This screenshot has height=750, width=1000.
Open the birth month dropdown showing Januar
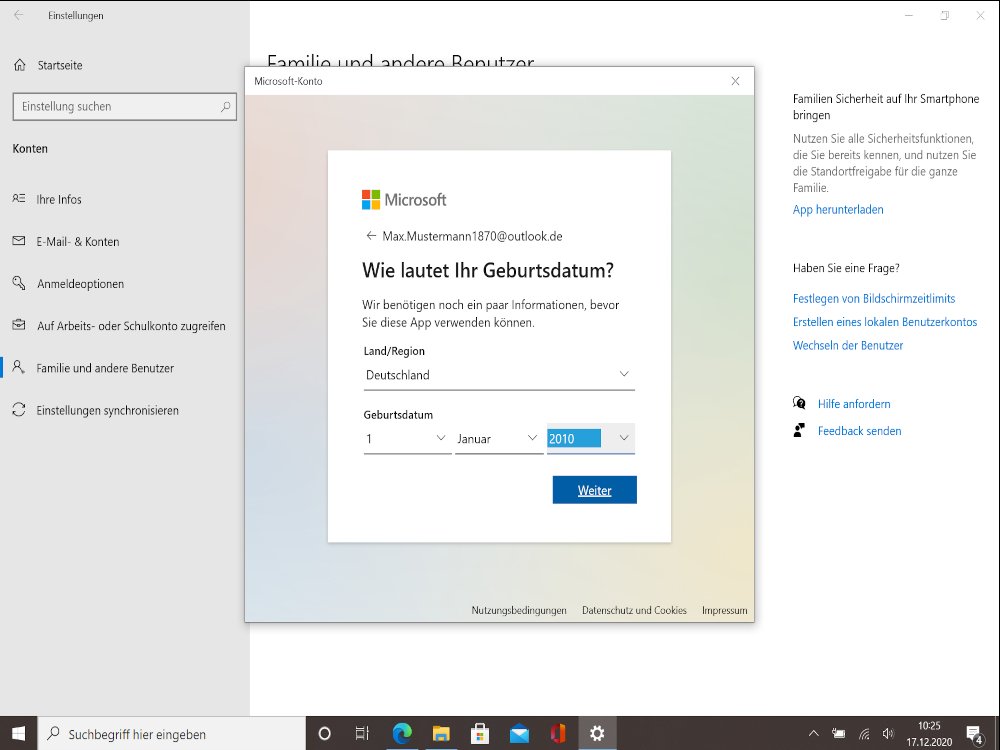click(498, 439)
